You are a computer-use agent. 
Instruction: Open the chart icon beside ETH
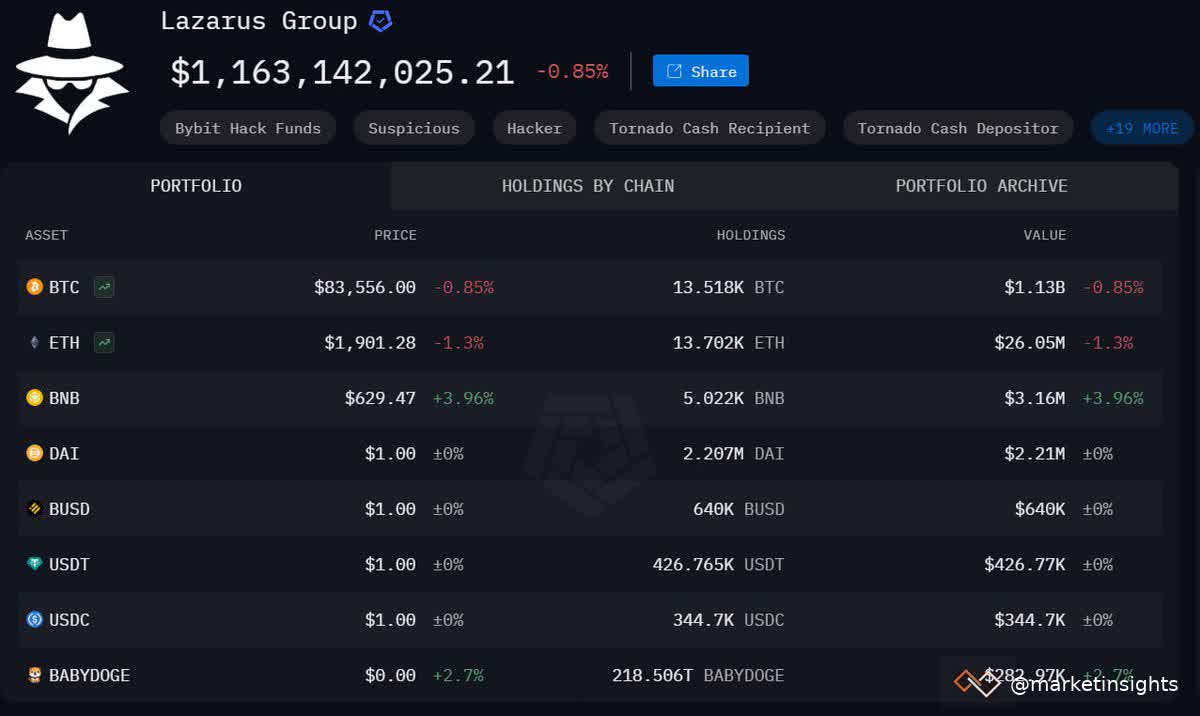pyautogui.click(x=104, y=343)
